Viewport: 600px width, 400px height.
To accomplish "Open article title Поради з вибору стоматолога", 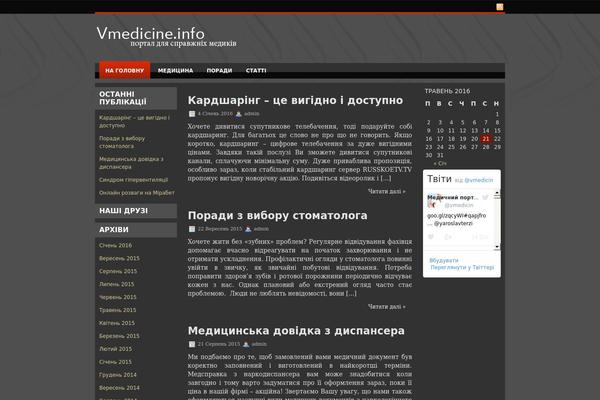I will click(x=277, y=216).
